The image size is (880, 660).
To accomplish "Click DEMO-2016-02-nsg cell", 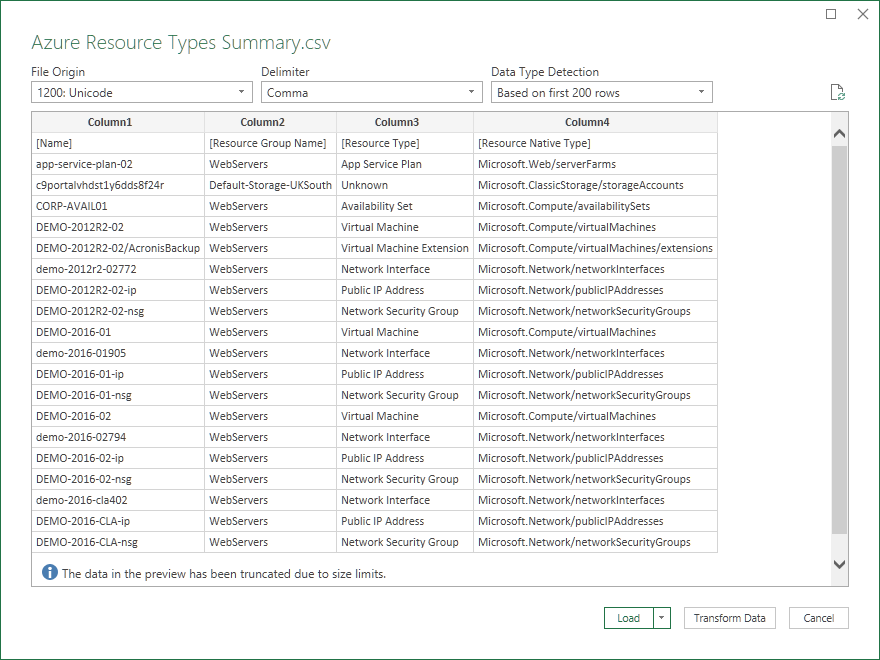I will point(118,479).
